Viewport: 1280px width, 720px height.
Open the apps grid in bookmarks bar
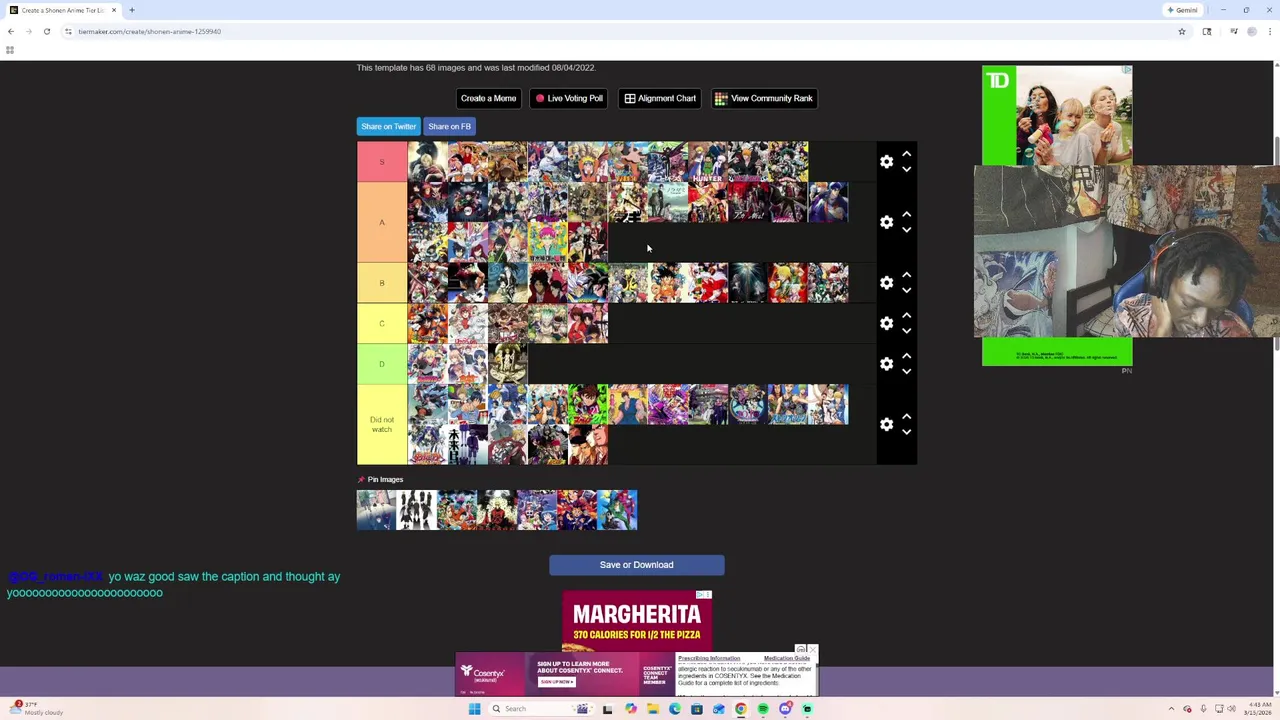pyautogui.click(x=10, y=50)
